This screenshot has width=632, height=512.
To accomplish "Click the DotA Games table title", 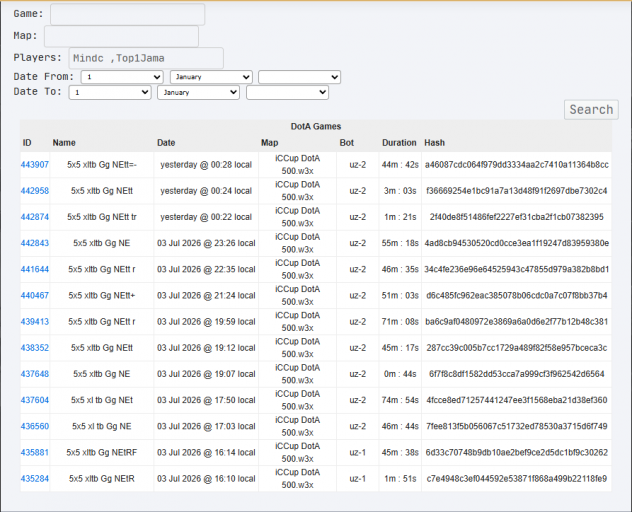I will [x=316, y=127].
